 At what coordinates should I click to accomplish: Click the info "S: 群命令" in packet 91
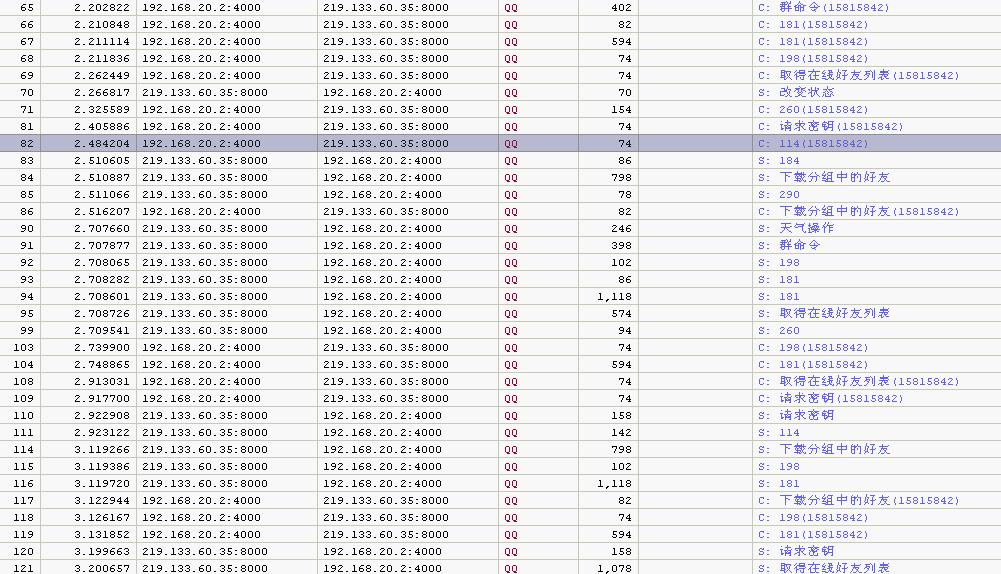789,245
